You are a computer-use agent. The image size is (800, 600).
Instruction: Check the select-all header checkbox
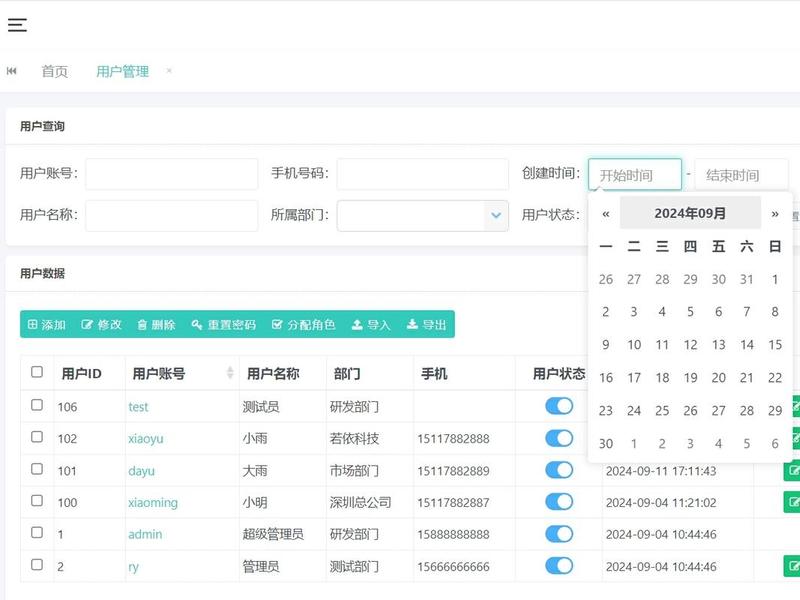37,372
